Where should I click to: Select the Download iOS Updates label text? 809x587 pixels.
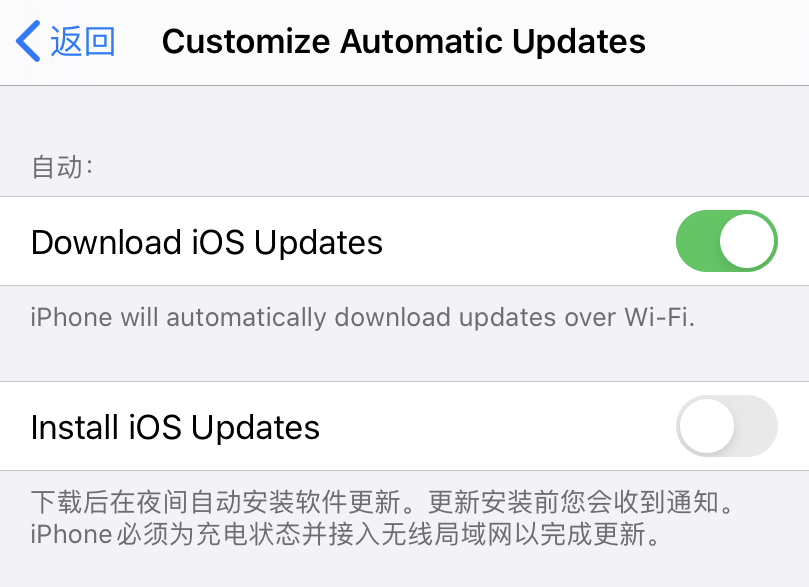(x=207, y=242)
